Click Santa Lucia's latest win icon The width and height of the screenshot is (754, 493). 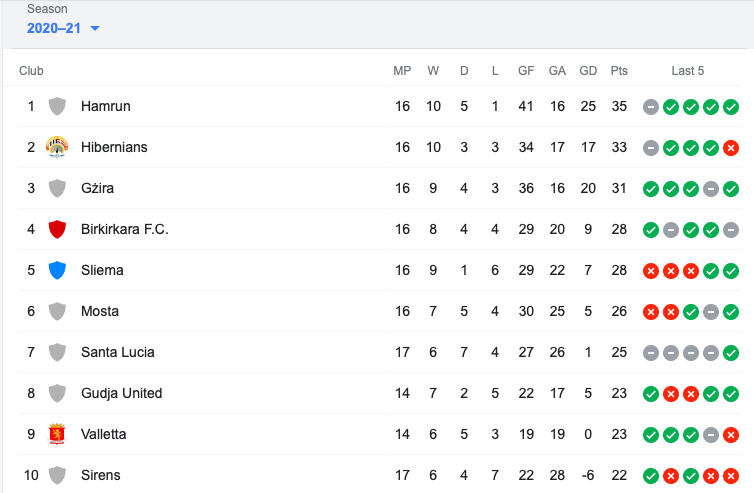(731, 352)
